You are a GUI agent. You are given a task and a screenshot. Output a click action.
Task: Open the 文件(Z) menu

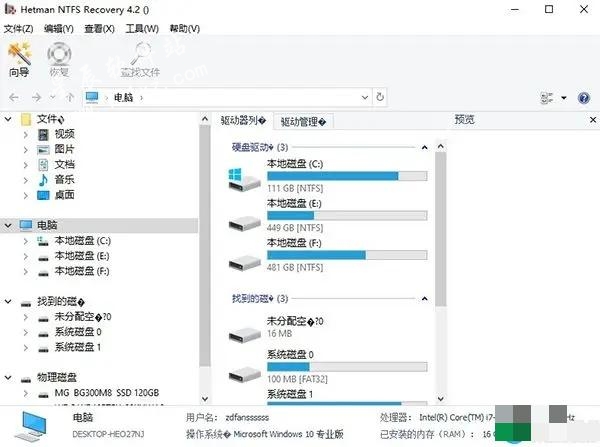tap(18, 29)
